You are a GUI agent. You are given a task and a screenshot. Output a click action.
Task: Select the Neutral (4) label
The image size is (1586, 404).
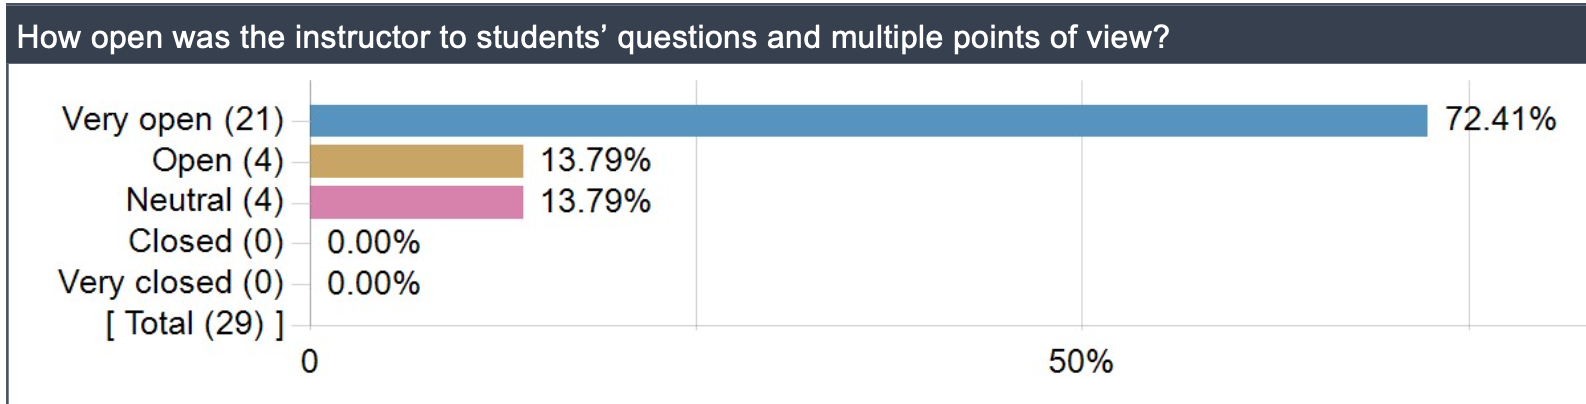pyautogui.click(x=205, y=201)
